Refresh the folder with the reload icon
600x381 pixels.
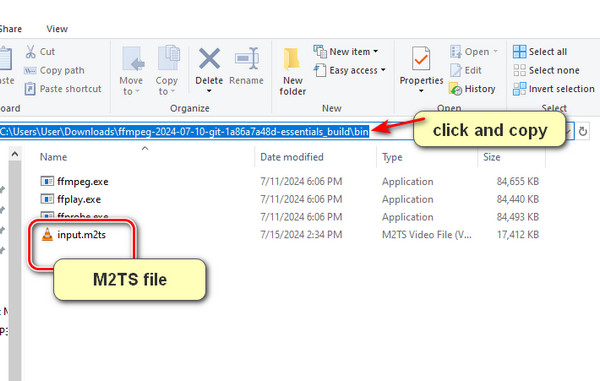pos(583,132)
